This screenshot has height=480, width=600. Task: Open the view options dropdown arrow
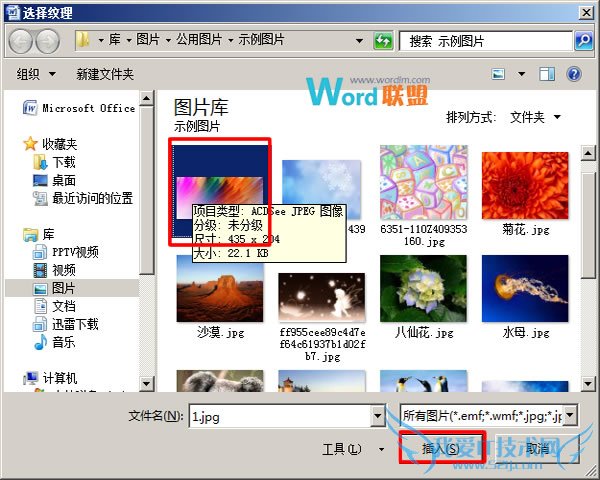tap(521, 74)
